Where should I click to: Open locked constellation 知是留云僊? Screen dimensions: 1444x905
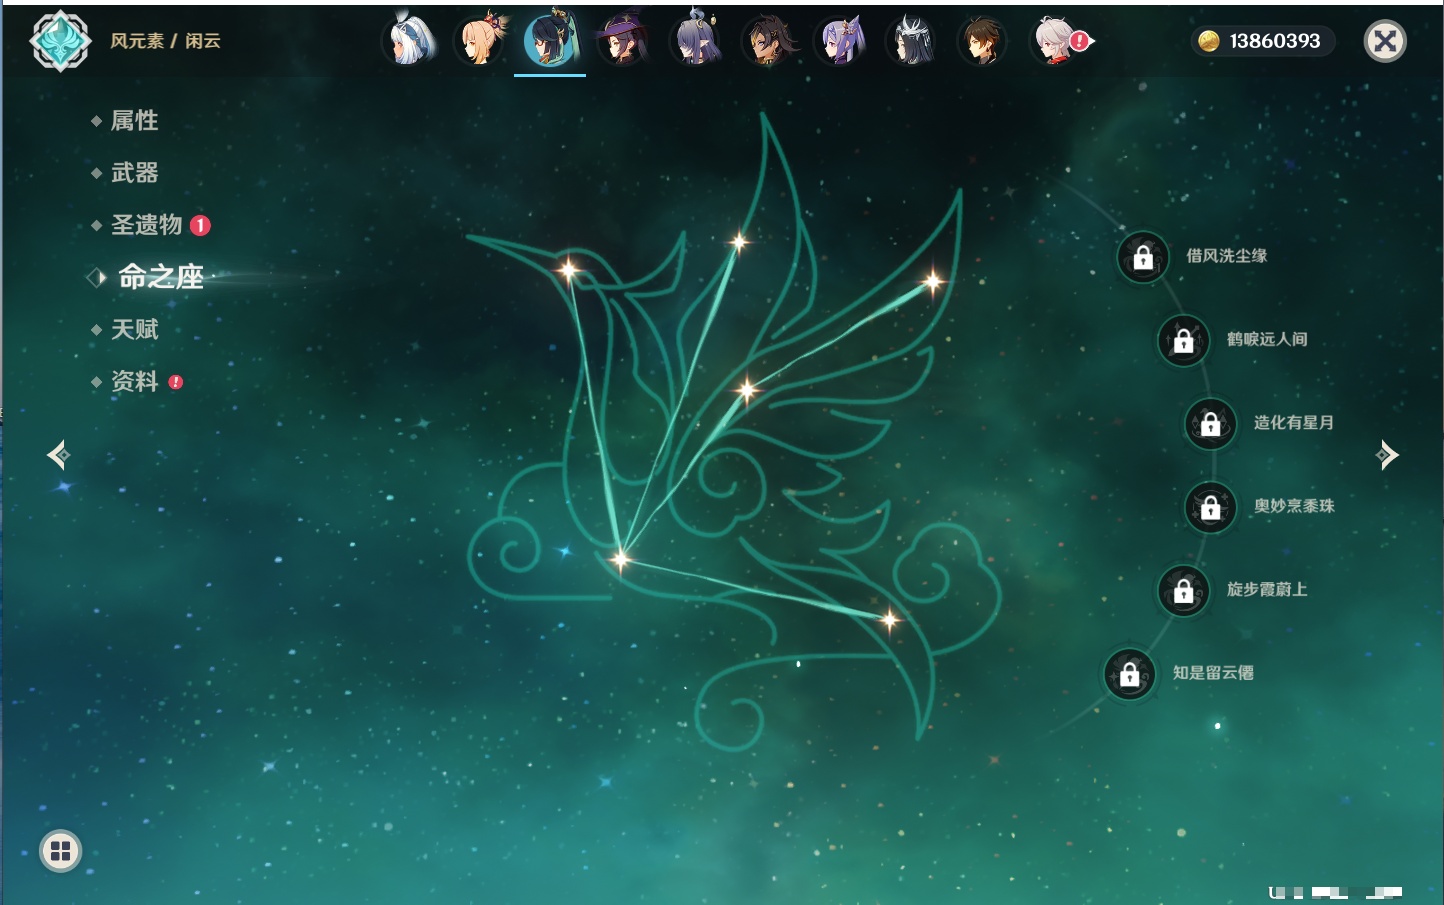(x=1130, y=674)
